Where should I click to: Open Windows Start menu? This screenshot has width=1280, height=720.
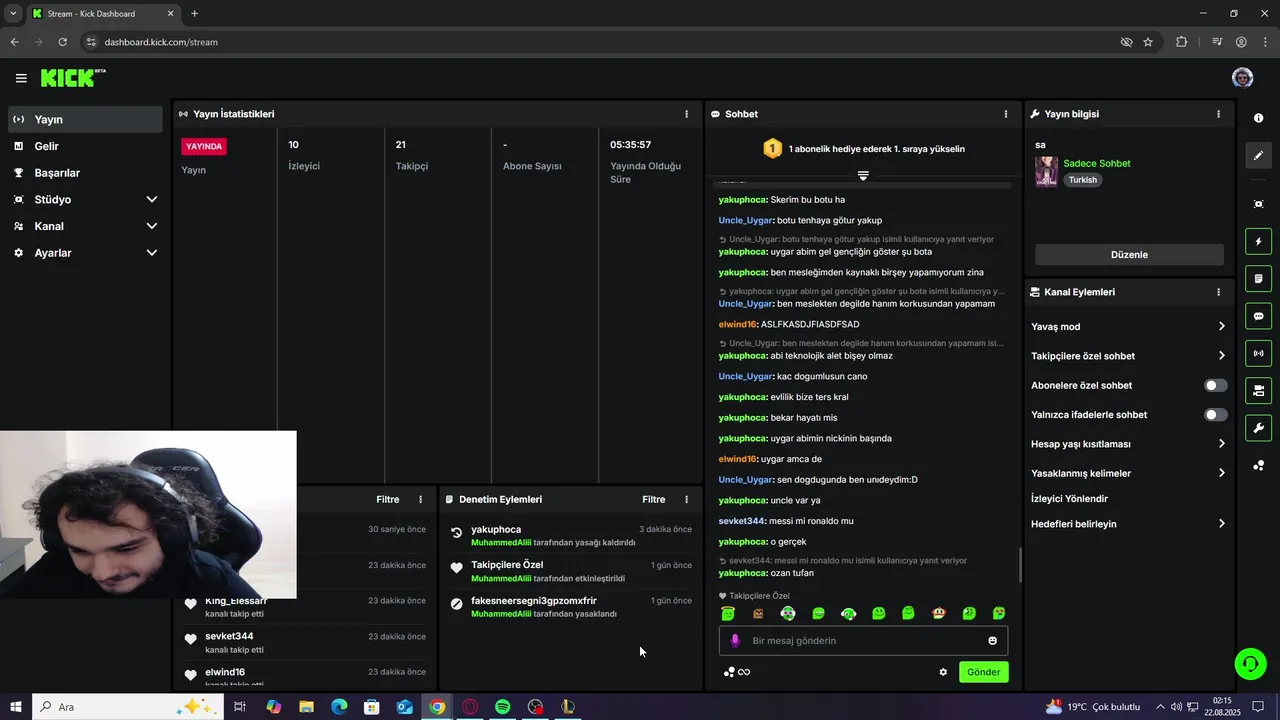tap(15, 707)
